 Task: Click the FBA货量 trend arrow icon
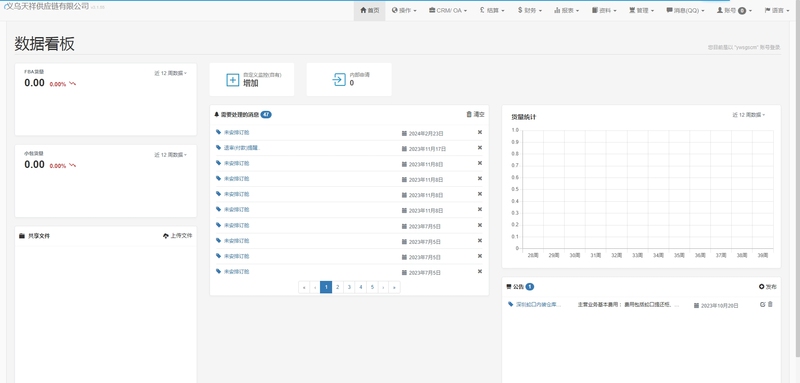(72, 84)
